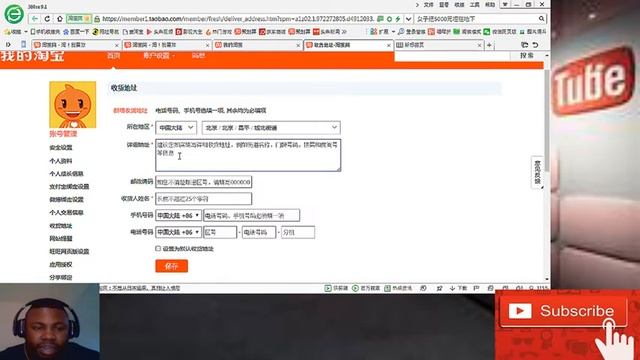640x360 pixels.
Task: Open 个人资料 in left sidebar
Action: click(61, 161)
